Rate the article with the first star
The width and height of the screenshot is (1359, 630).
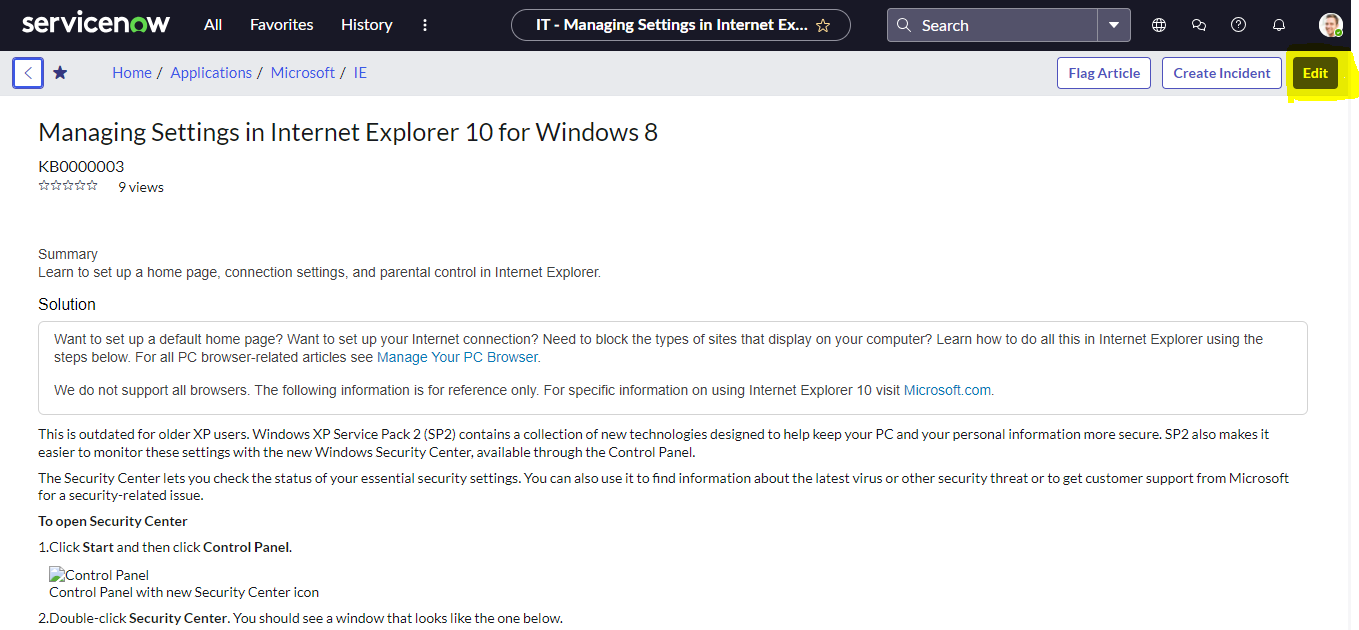point(42,184)
